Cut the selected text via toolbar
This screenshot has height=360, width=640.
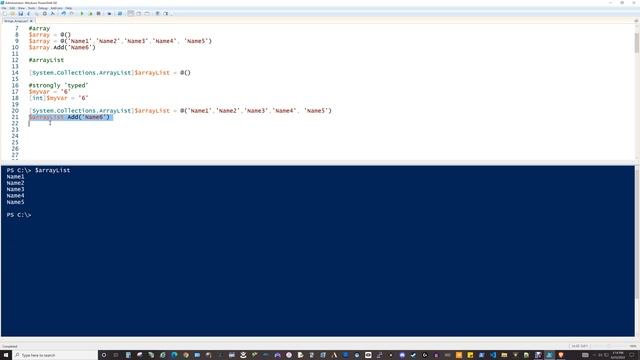tap(29, 13)
